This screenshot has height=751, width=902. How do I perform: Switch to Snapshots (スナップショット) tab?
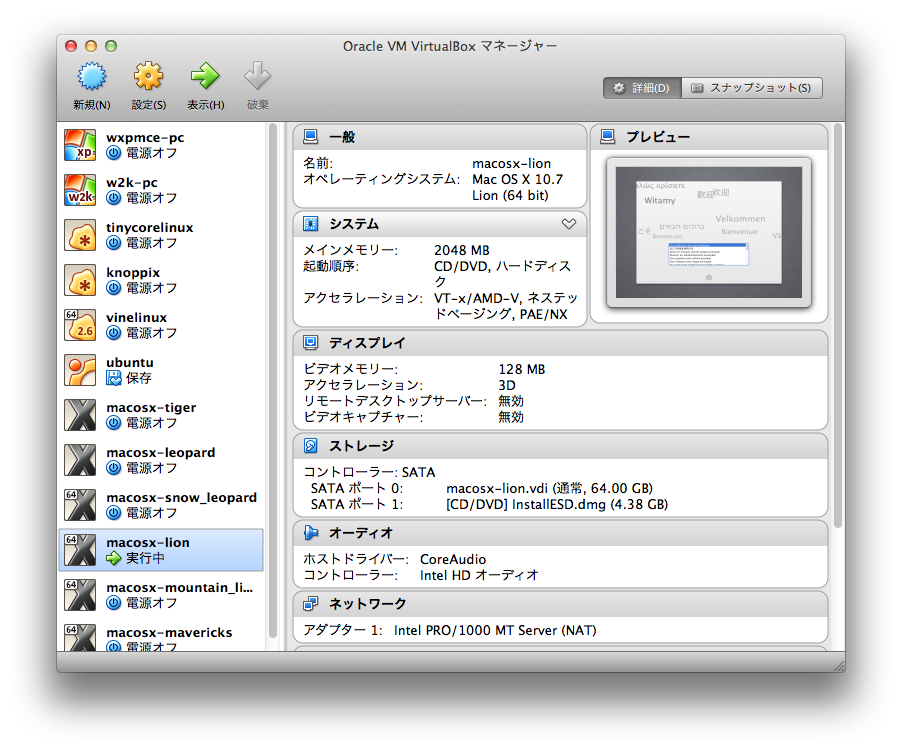751,88
